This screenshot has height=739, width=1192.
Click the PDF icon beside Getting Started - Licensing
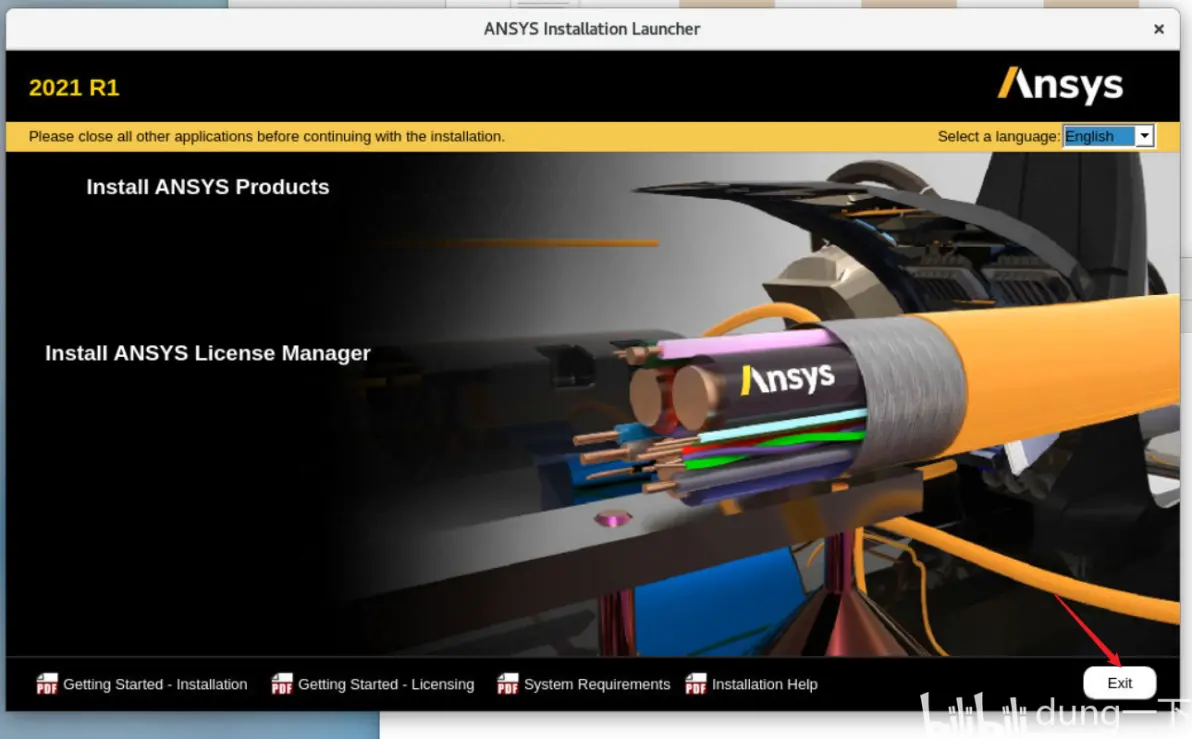point(282,684)
